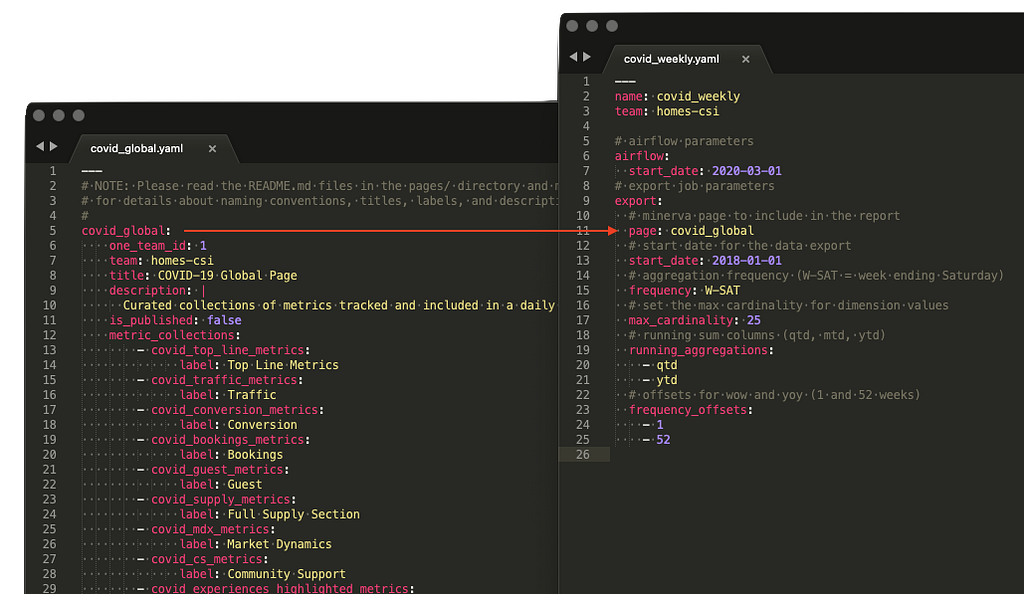Click 'covid_bookings_metrics' entry

pos(228,440)
